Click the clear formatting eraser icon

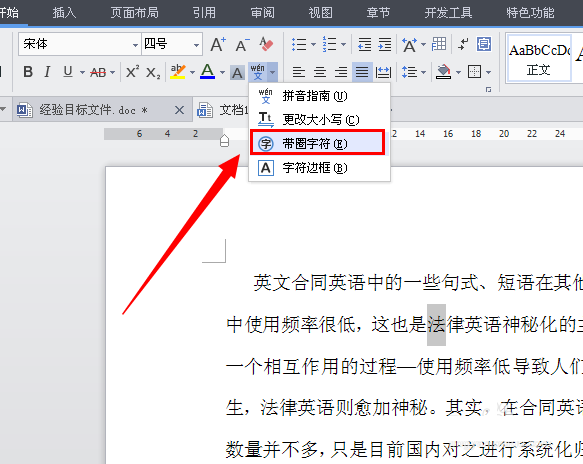pos(266,44)
